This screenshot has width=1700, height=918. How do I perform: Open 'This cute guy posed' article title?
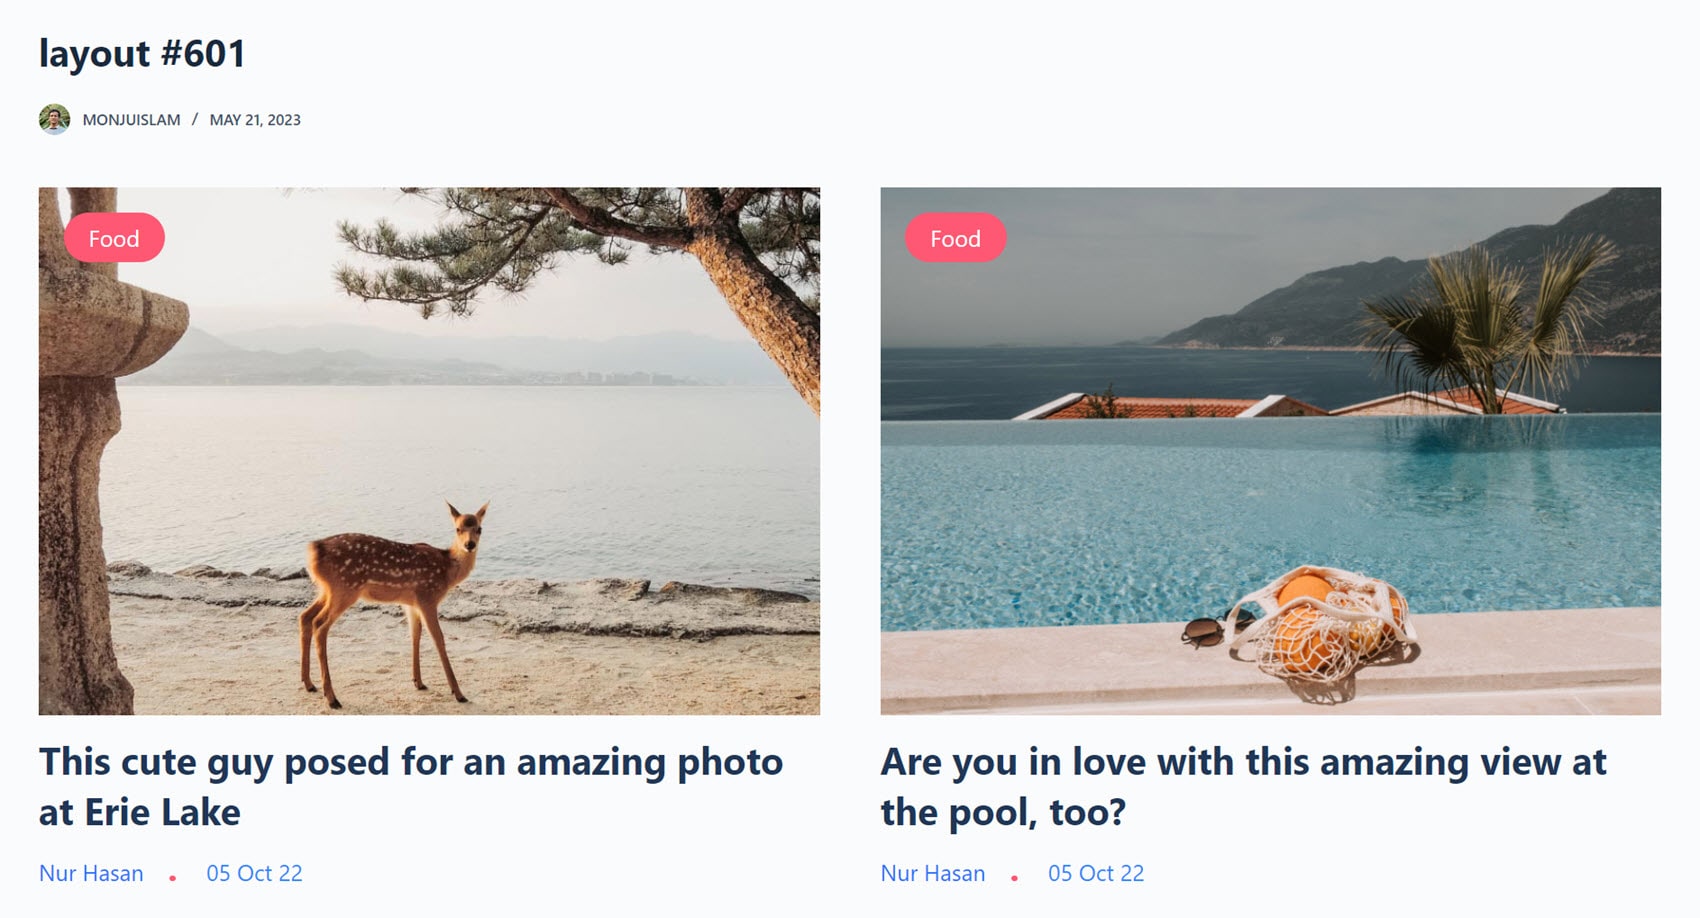pyautogui.click(x=411, y=787)
